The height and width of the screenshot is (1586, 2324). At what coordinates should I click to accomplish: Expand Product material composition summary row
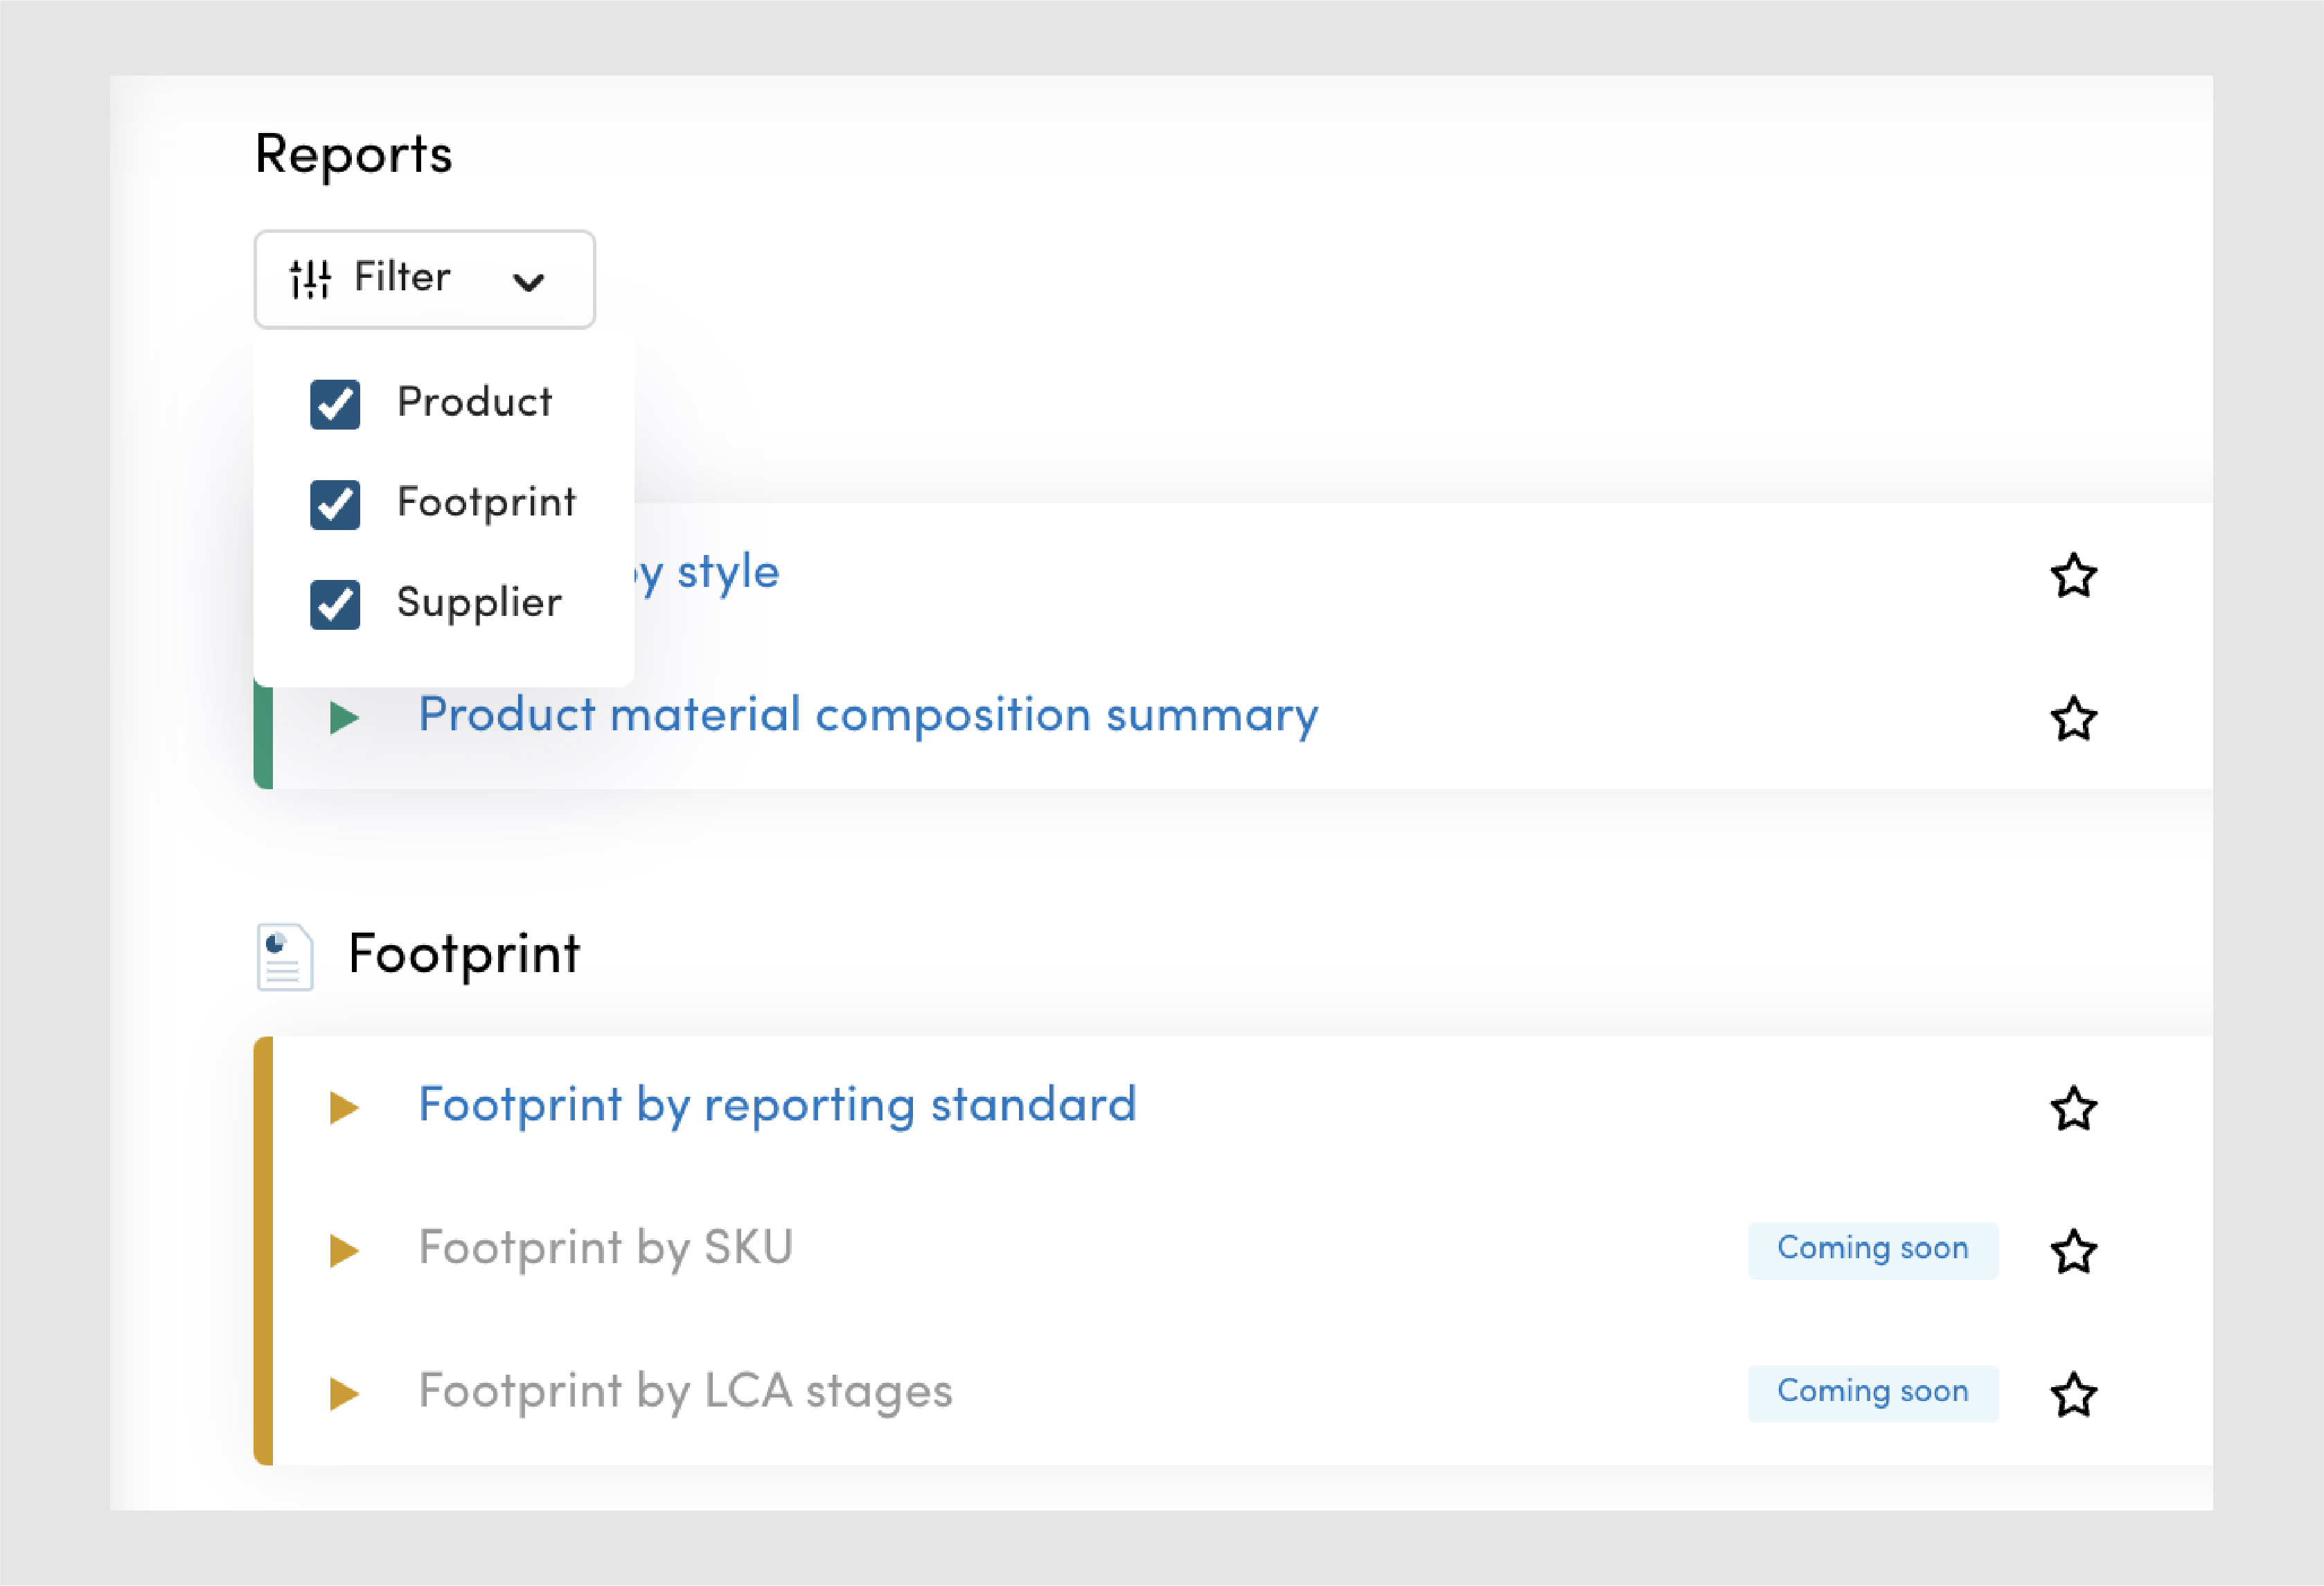344,717
